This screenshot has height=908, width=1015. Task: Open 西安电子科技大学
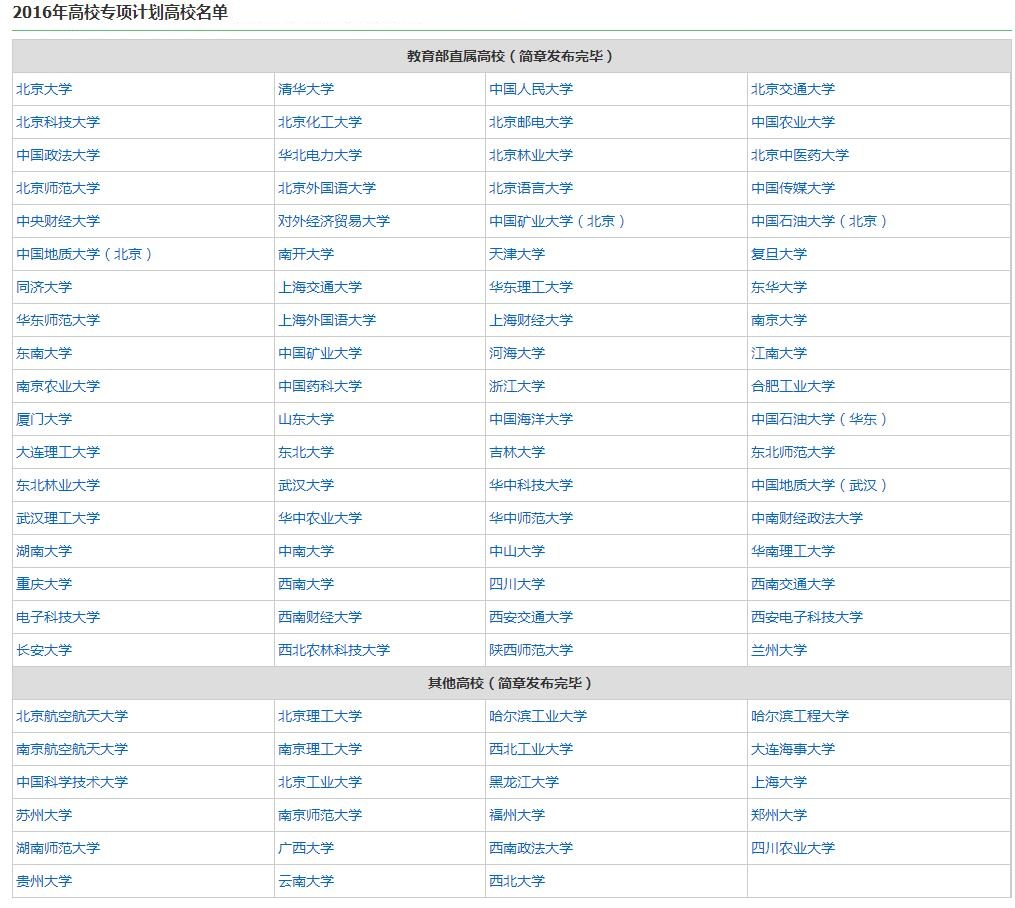tap(807, 617)
